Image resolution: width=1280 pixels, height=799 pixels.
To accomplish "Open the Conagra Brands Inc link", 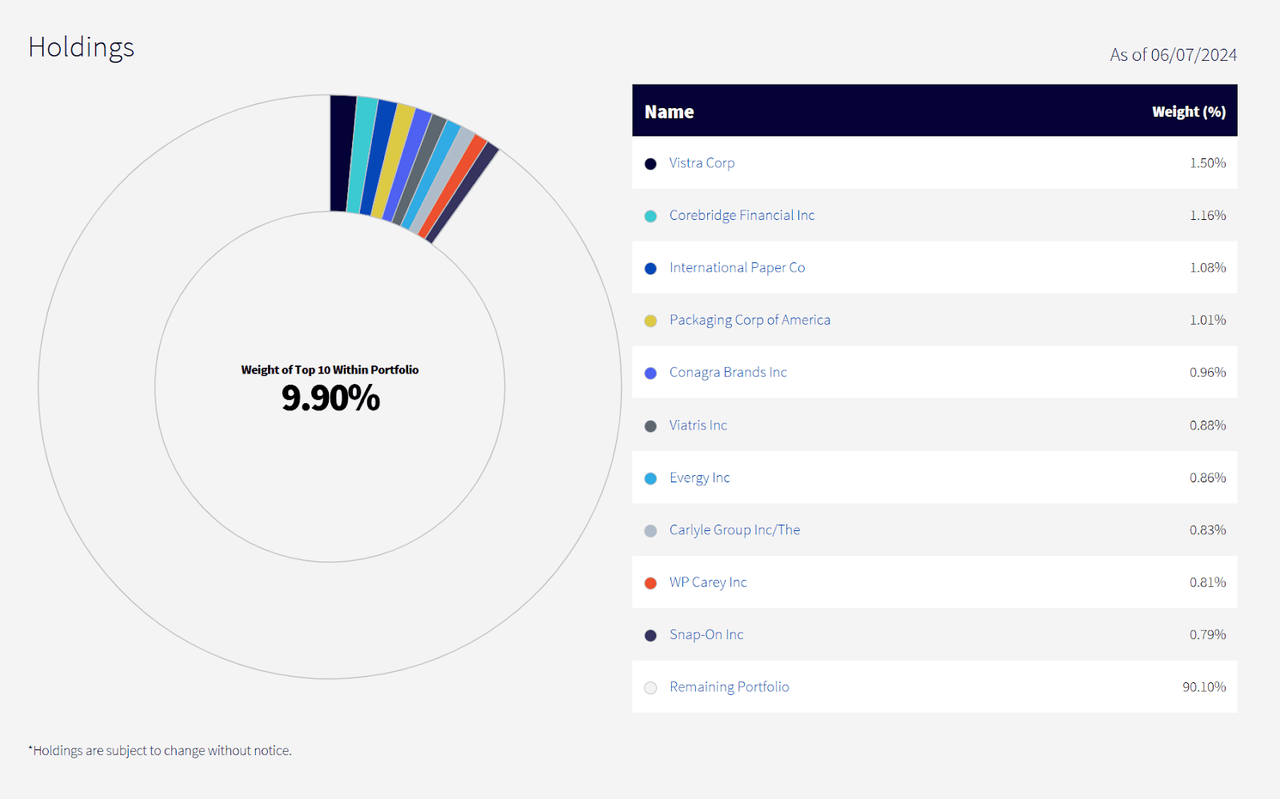I will (728, 372).
